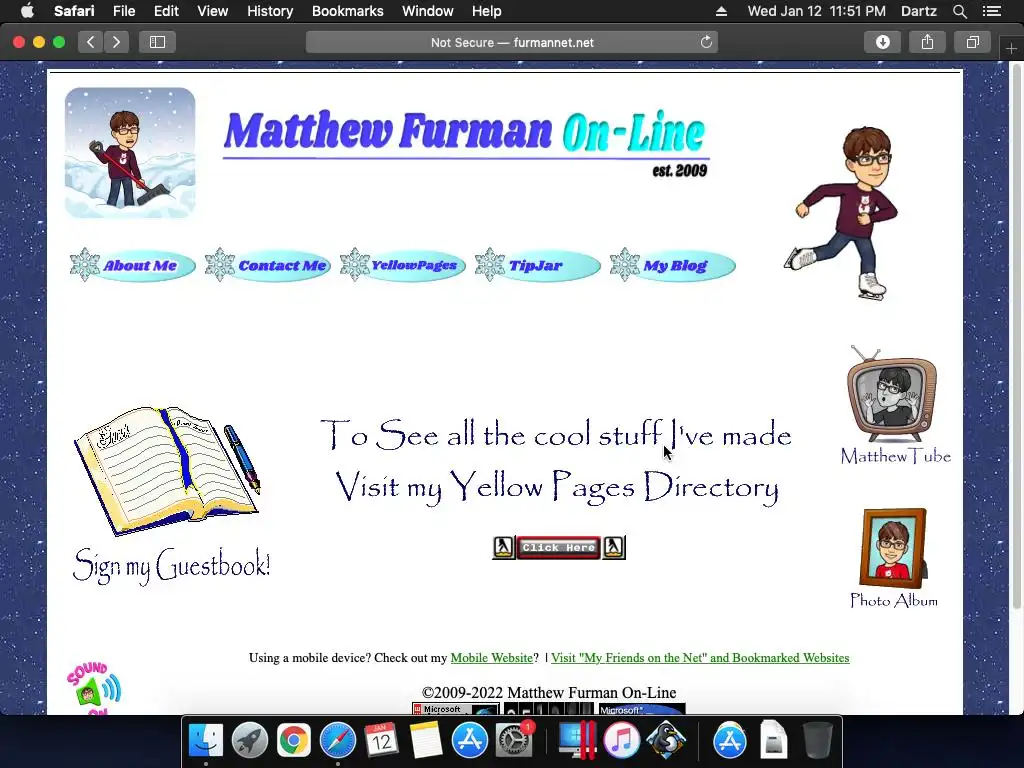Show all tabs overview button
The width and height of the screenshot is (1024, 768).
coord(972,42)
